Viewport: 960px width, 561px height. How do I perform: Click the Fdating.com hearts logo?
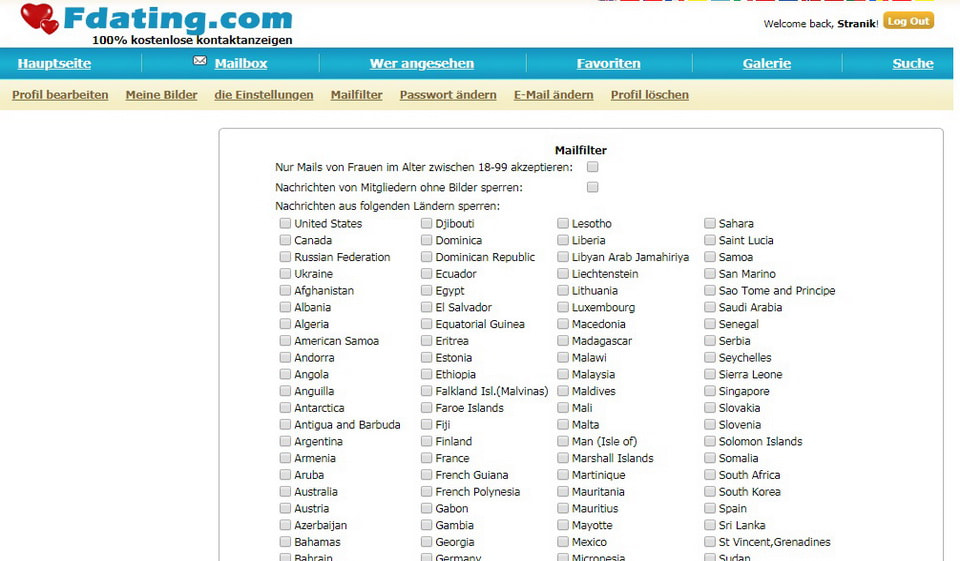pos(40,18)
